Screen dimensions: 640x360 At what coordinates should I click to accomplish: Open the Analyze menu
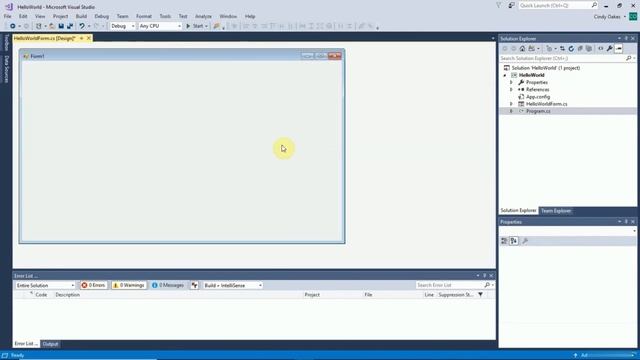[203, 16]
